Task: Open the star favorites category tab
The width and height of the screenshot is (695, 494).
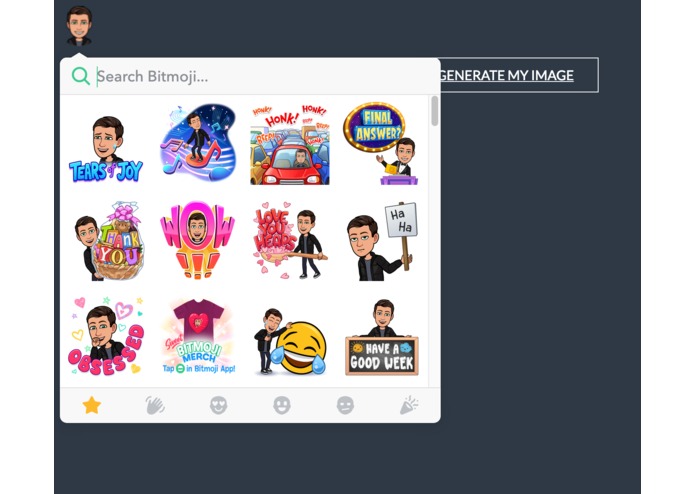Action: coord(92,405)
